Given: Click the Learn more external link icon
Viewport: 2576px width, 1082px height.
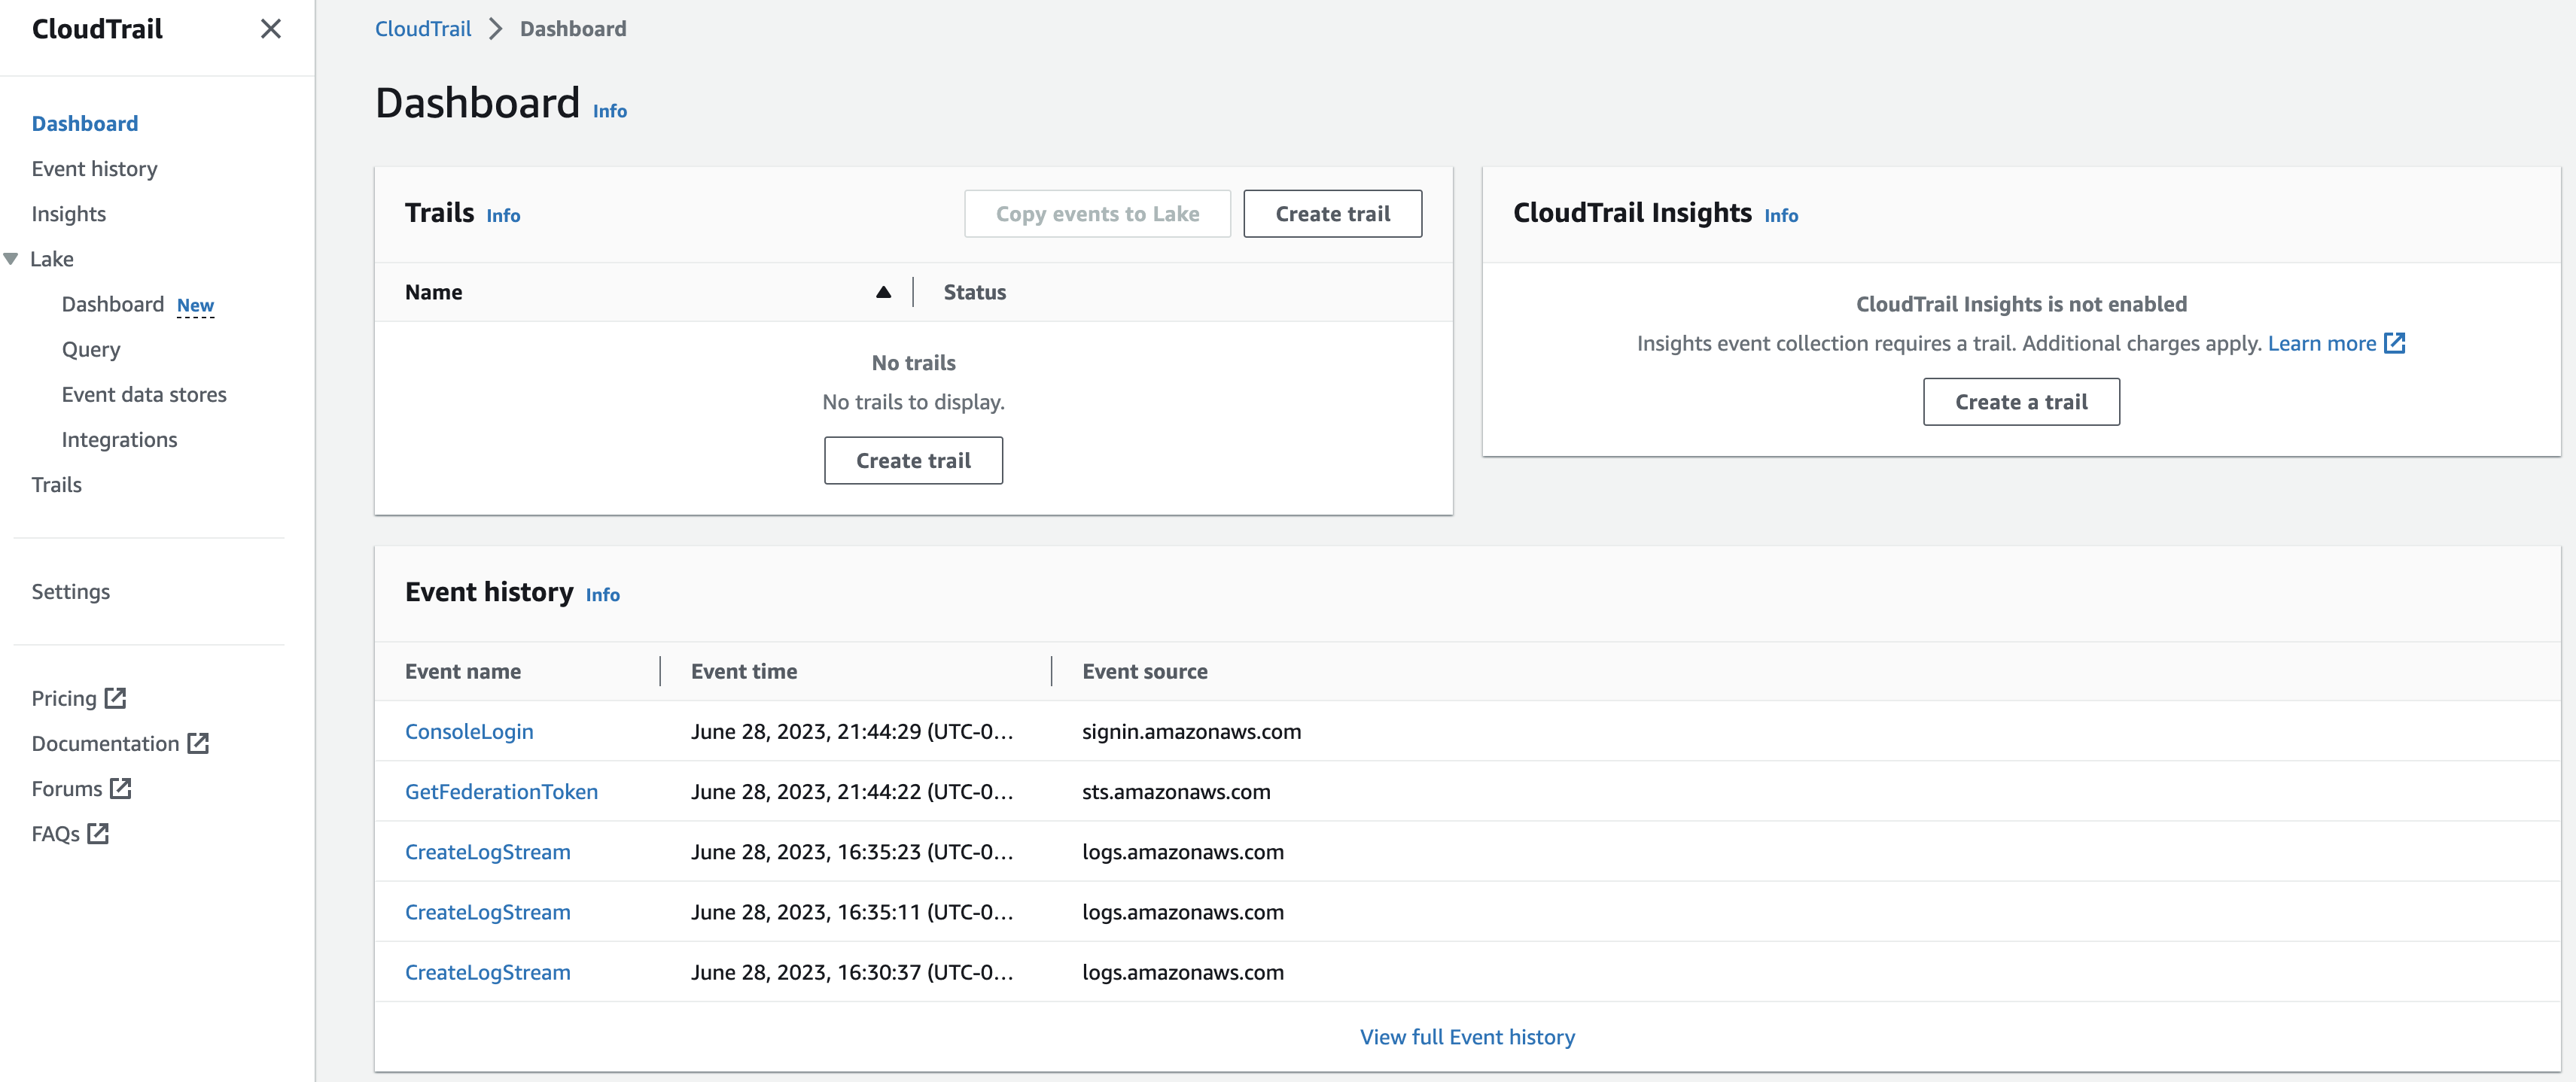Looking at the screenshot, I should 2394,343.
